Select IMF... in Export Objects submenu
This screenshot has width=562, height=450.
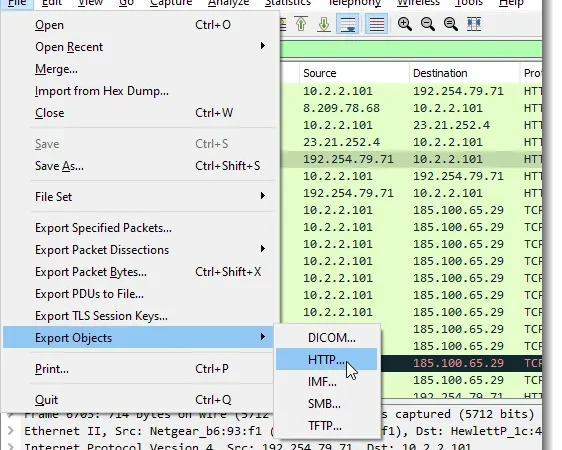tap(327, 382)
